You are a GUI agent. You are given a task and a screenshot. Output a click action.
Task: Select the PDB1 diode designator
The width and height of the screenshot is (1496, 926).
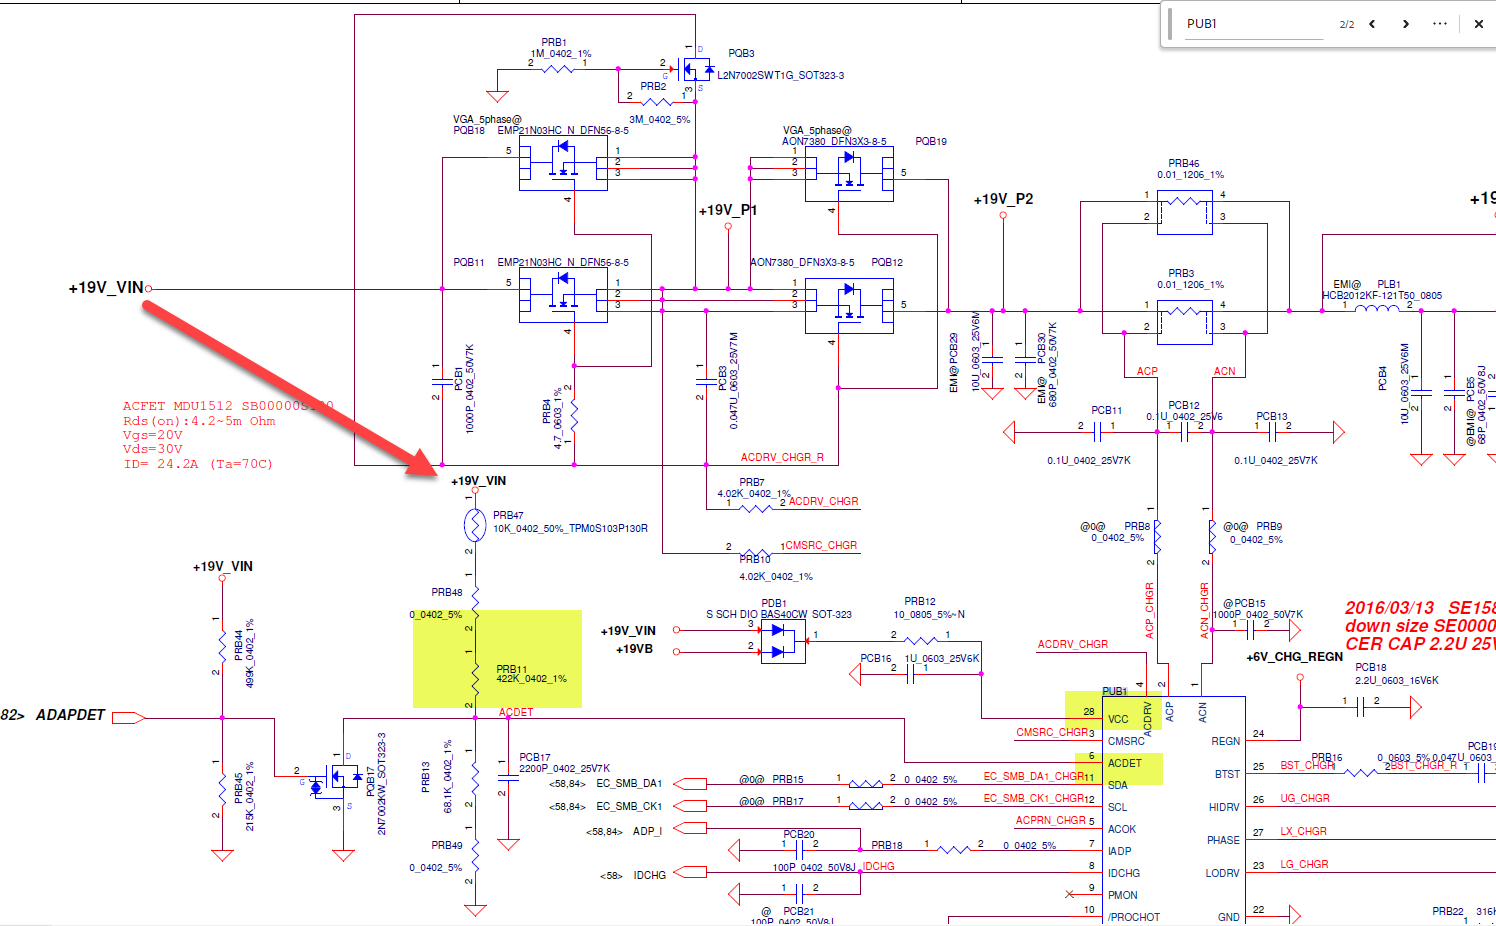coord(773,603)
